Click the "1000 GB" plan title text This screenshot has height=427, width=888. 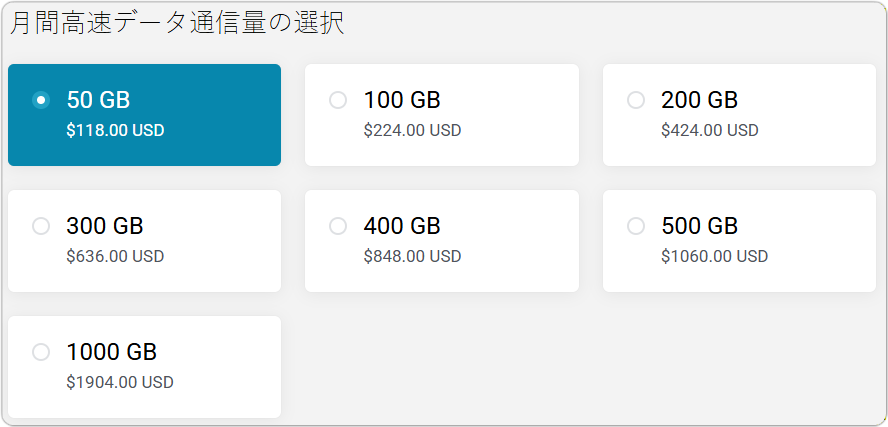coord(111,352)
